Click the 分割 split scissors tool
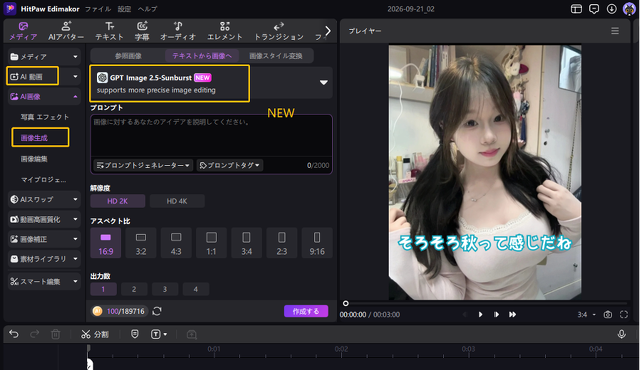This screenshot has width=640, height=370. (x=95, y=335)
